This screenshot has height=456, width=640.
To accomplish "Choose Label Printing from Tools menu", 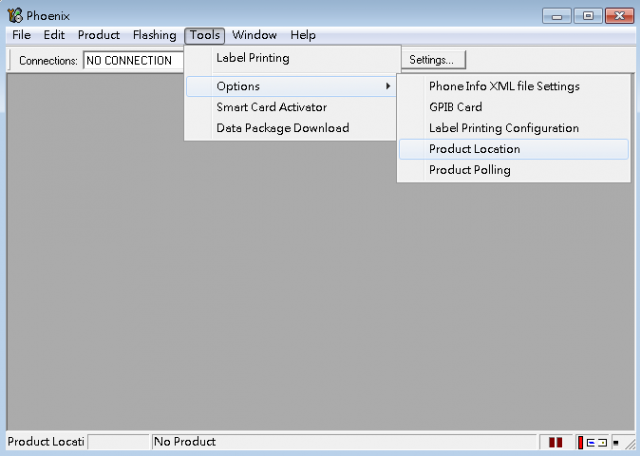I will [291, 58].
